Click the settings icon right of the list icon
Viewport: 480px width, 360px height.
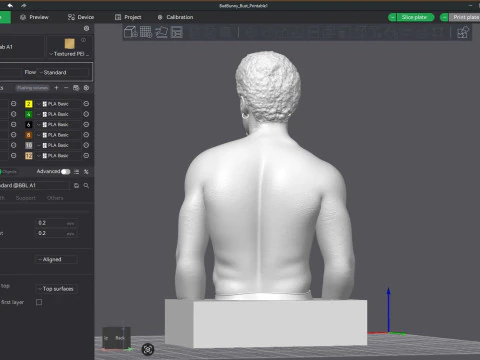click(x=86, y=172)
